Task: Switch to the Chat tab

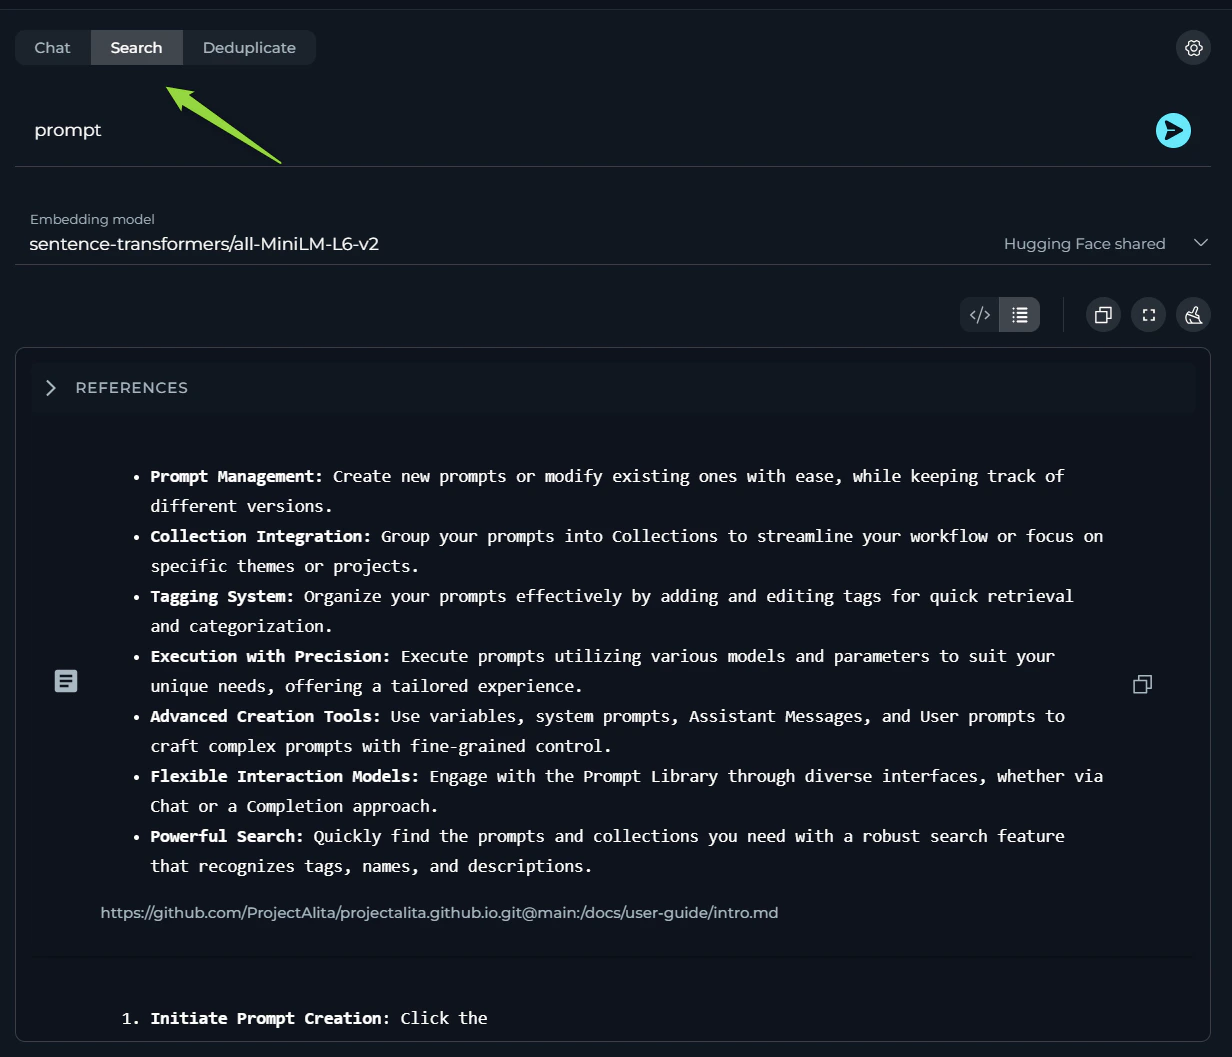Action: (52, 47)
